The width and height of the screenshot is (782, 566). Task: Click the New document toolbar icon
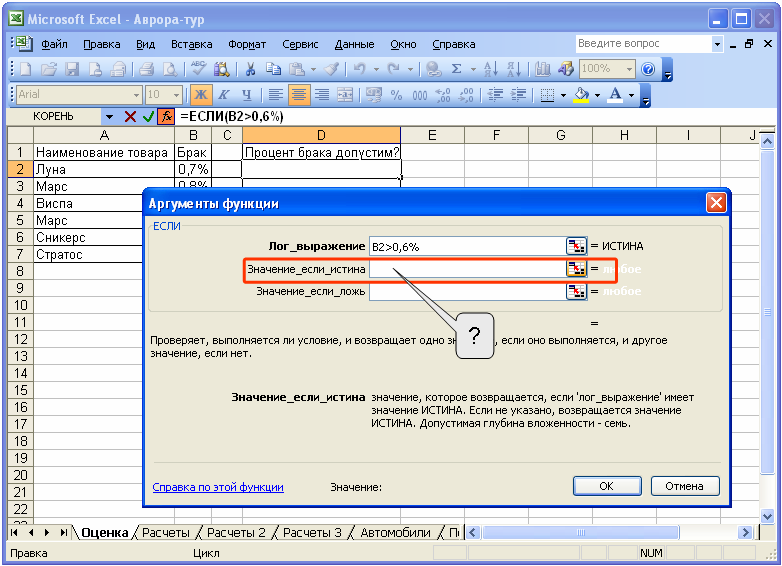click(25, 69)
